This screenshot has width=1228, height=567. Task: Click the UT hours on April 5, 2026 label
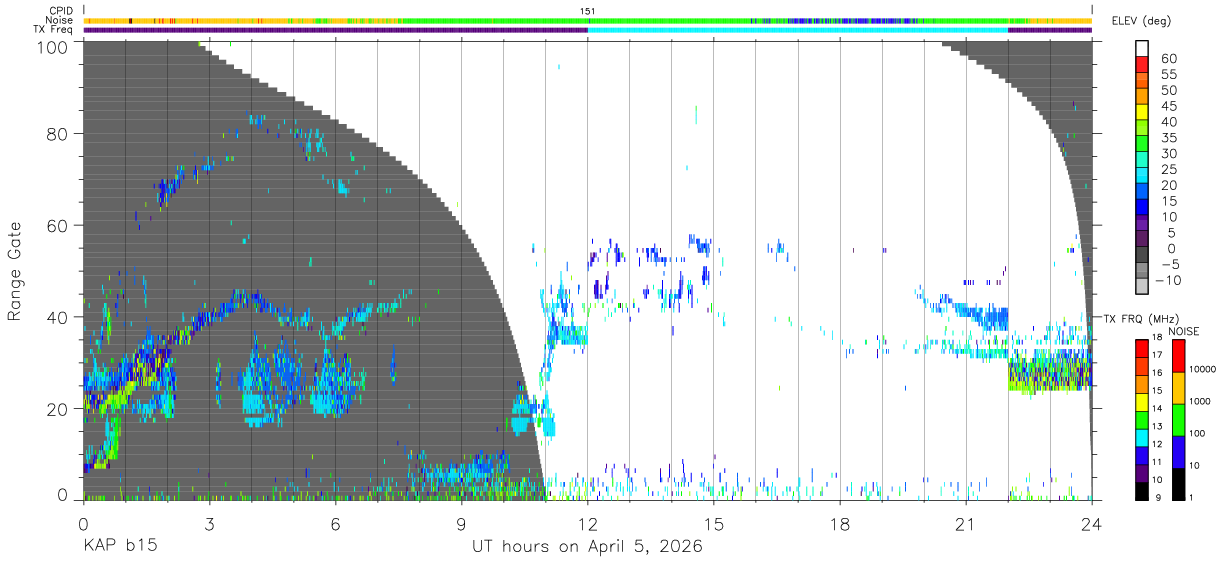click(587, 546)
